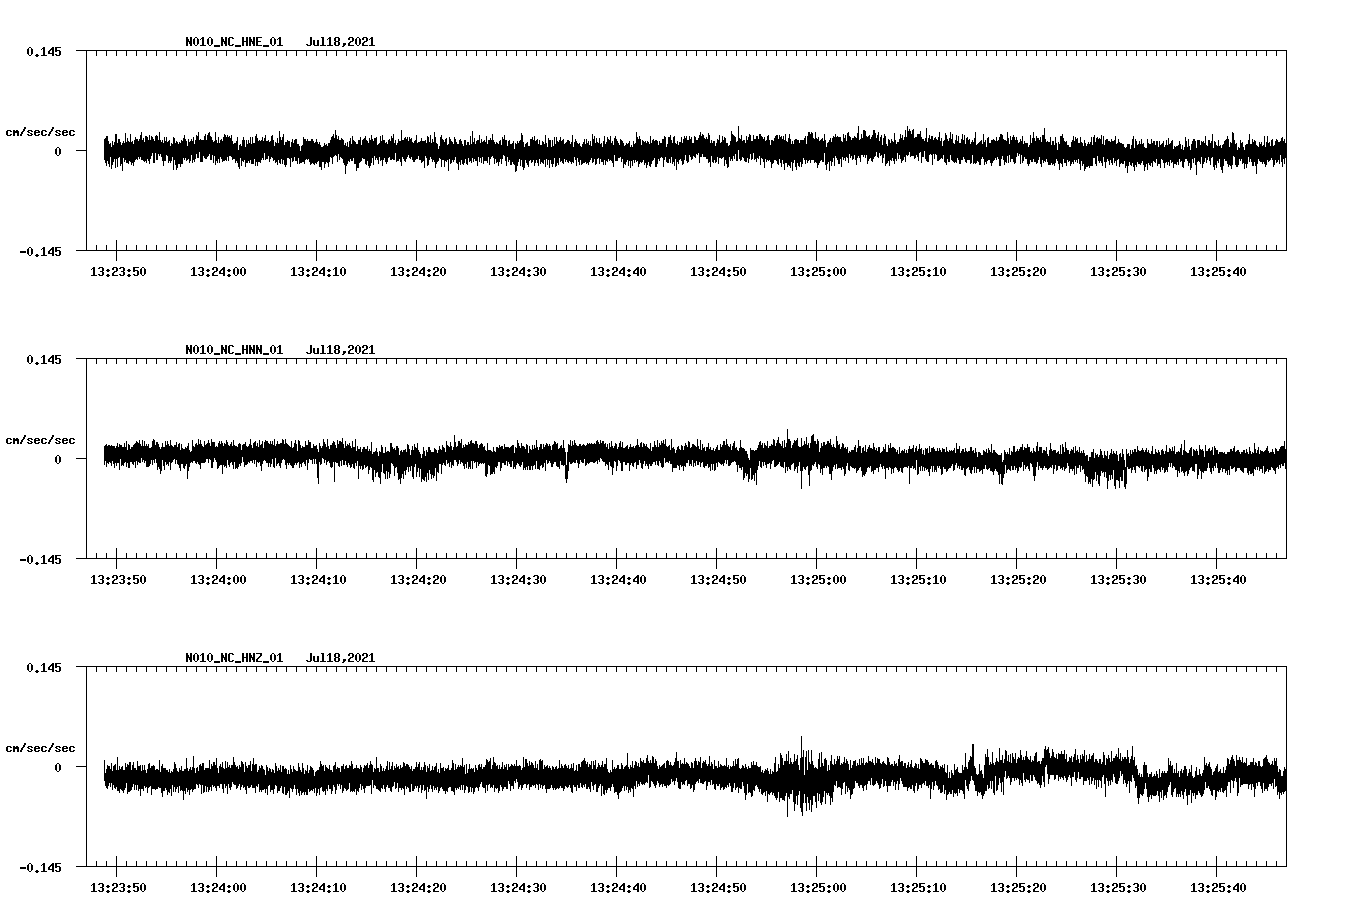Click the Jul18,2021 date on the middle plot
The width and height of the screenshot is (1358, 924).
point(340,350)
